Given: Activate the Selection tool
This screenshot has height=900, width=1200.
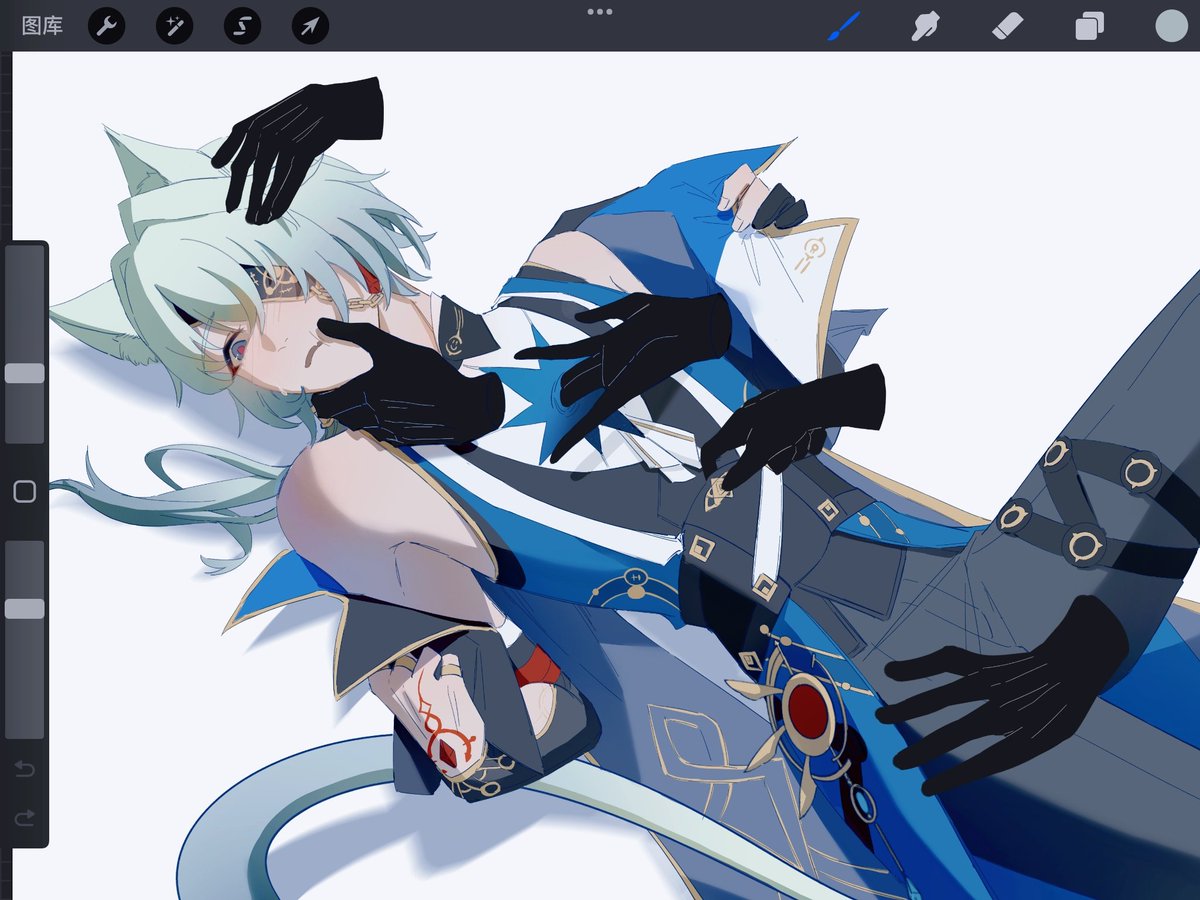Looking at the screenshot, I should pos(243,26).
